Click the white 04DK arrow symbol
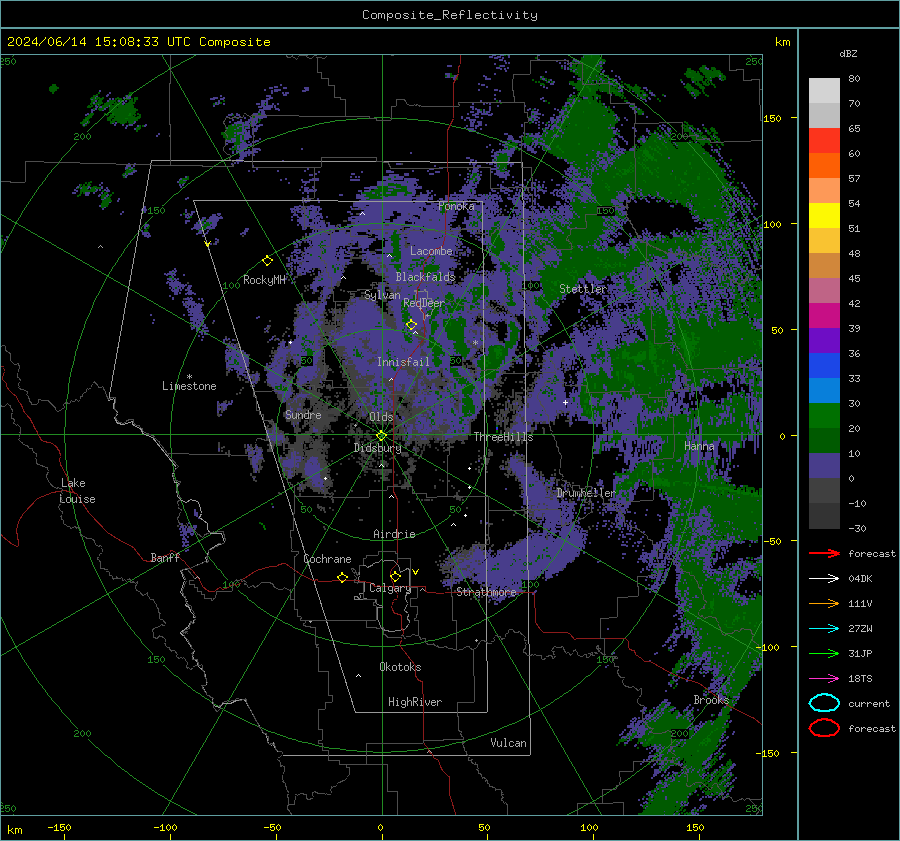 [824, 578]
